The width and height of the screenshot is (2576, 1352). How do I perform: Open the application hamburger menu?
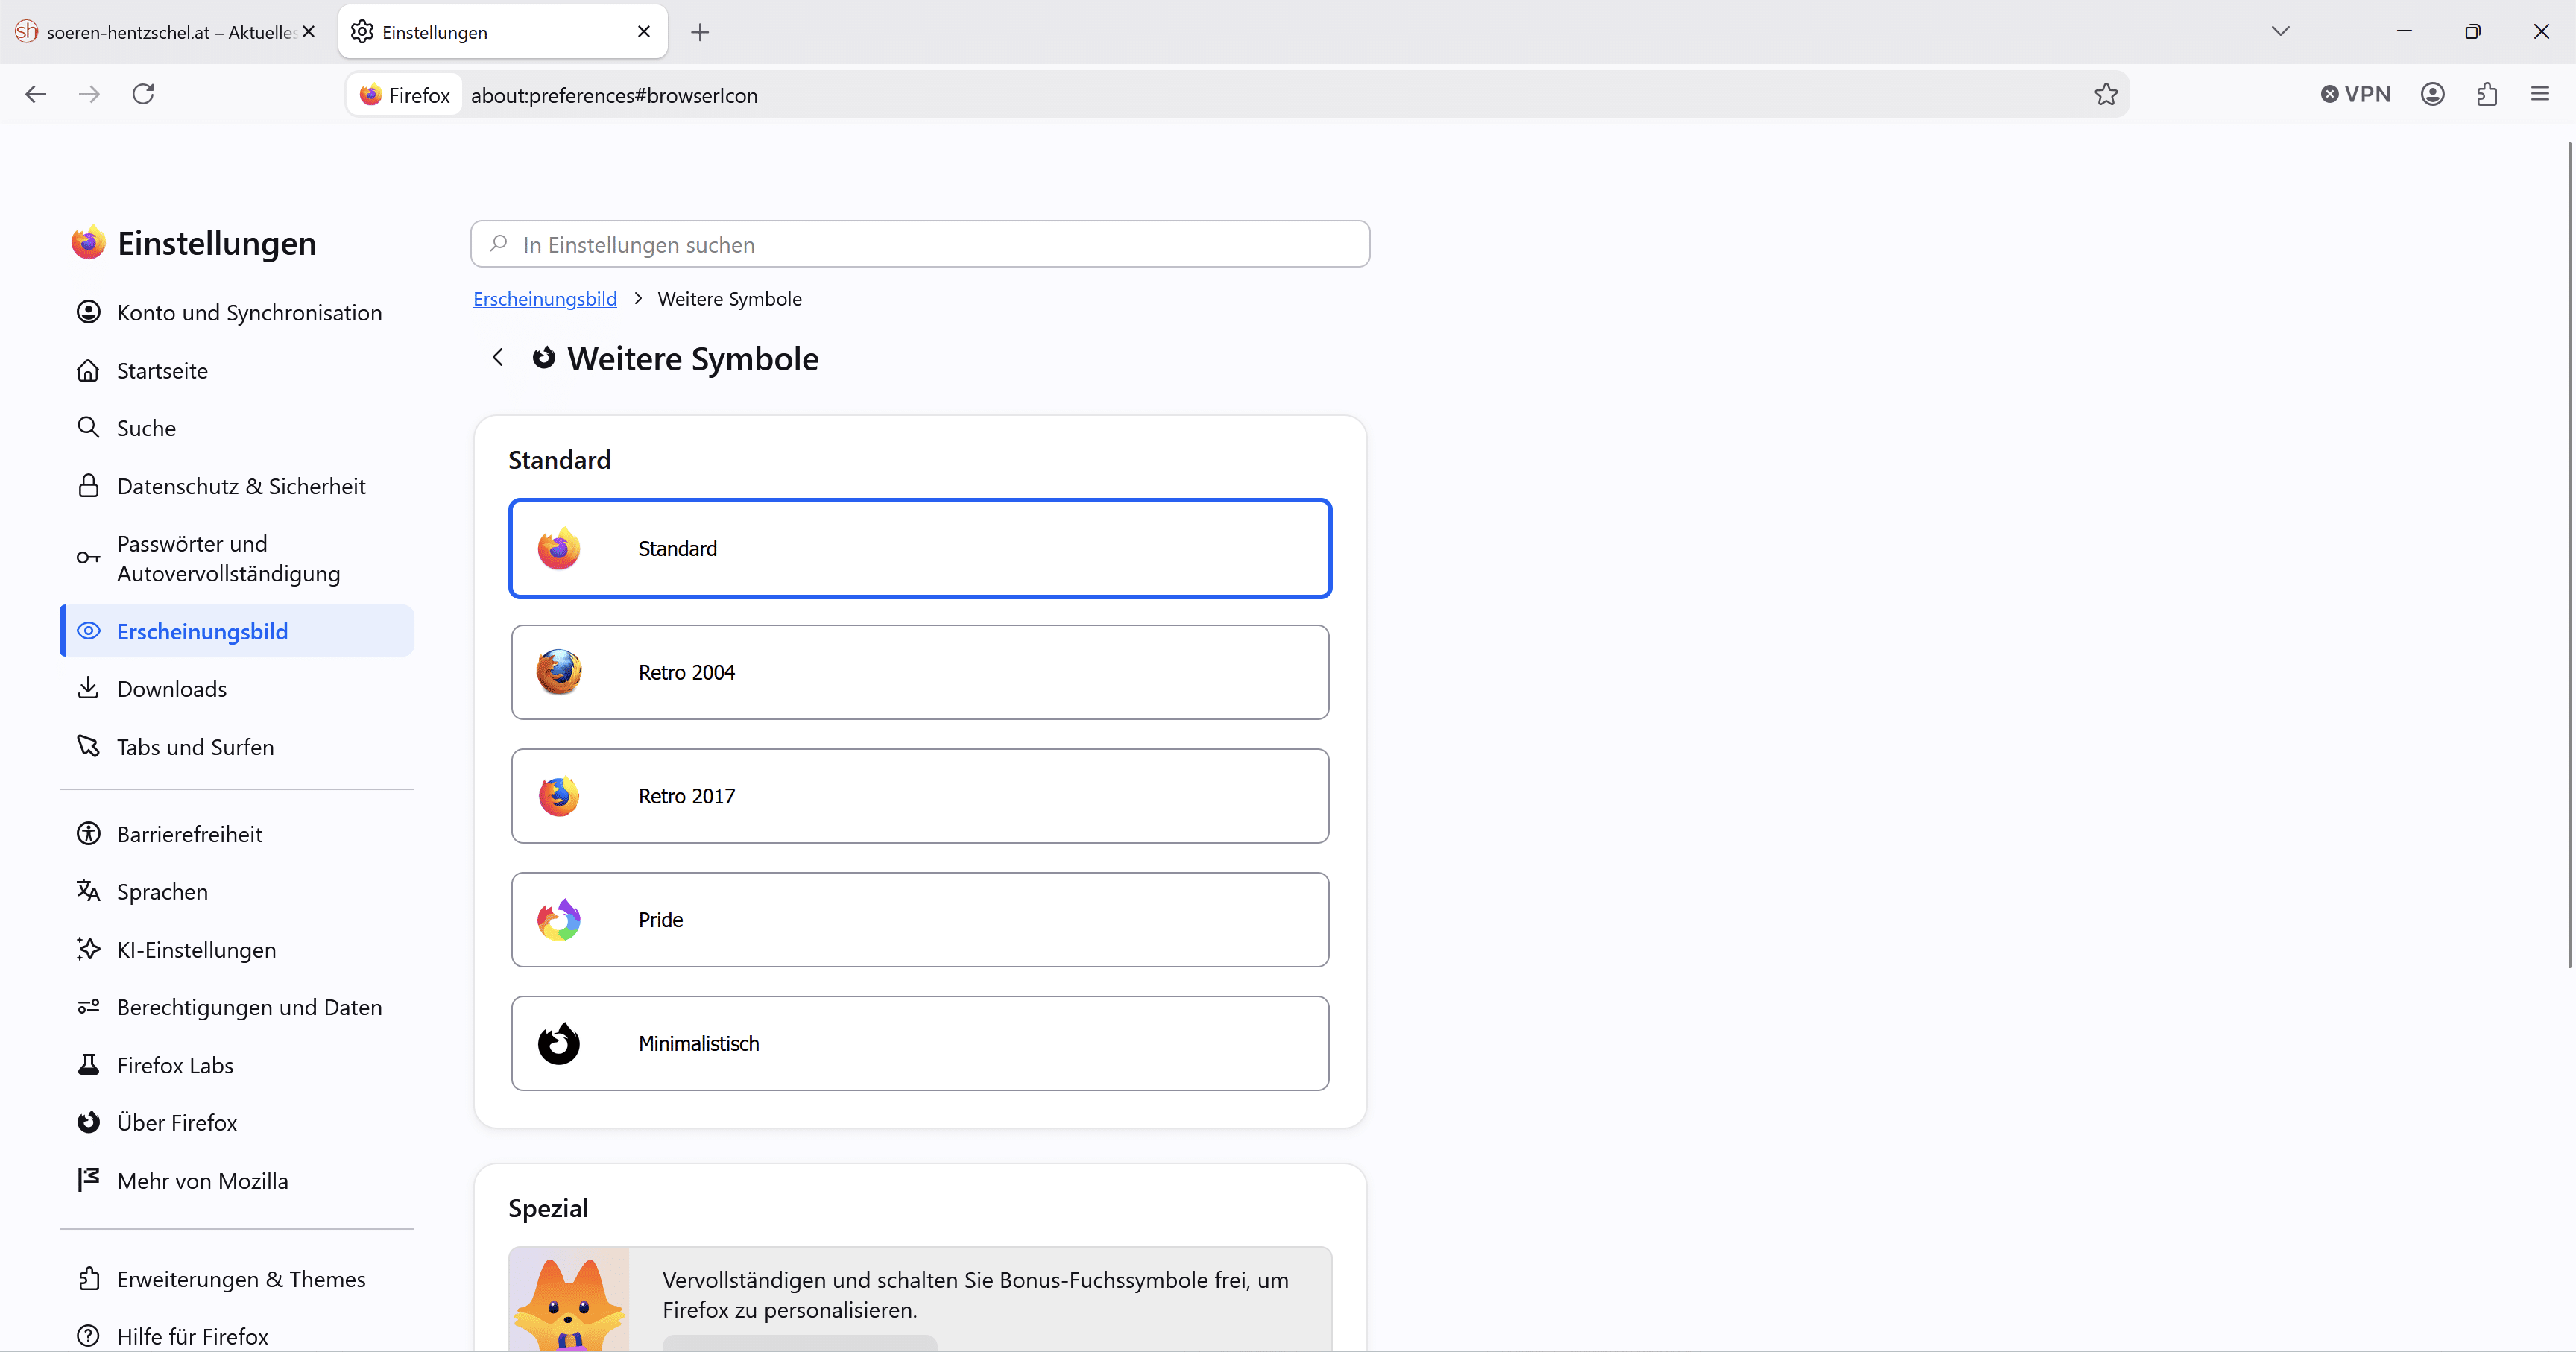point(2540,94)
